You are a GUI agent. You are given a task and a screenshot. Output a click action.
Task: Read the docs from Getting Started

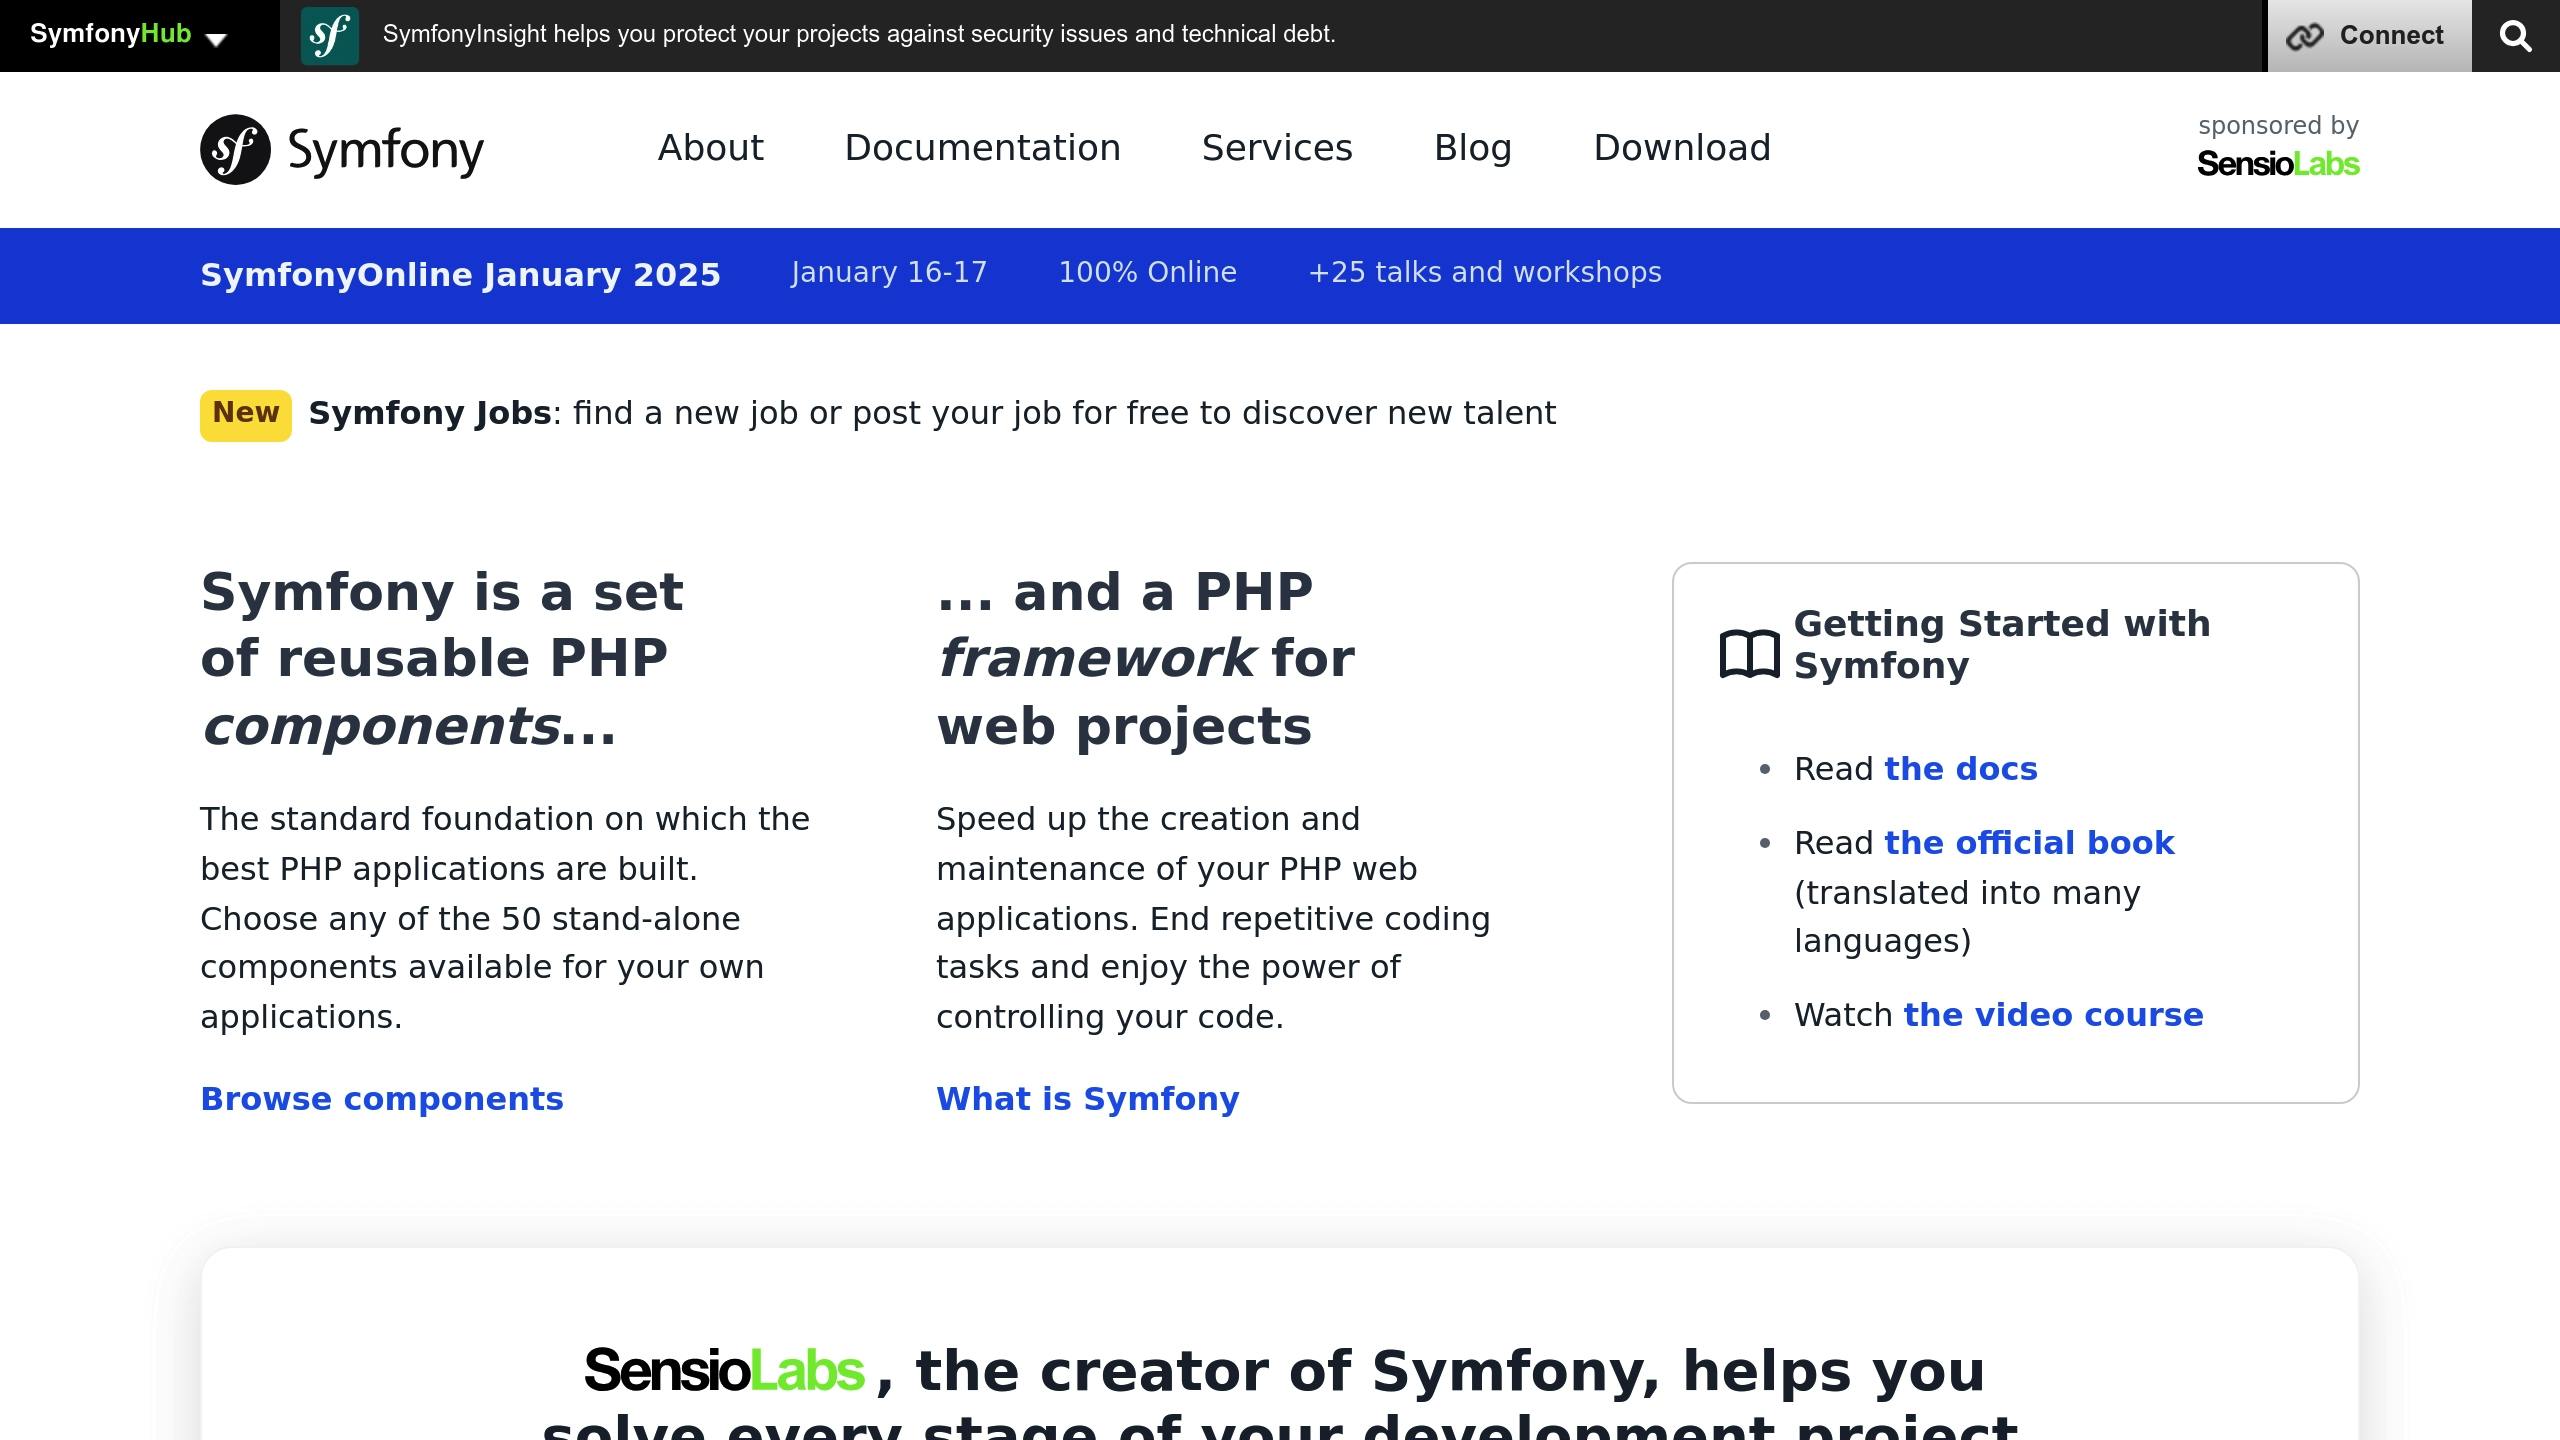point(1961,769)
